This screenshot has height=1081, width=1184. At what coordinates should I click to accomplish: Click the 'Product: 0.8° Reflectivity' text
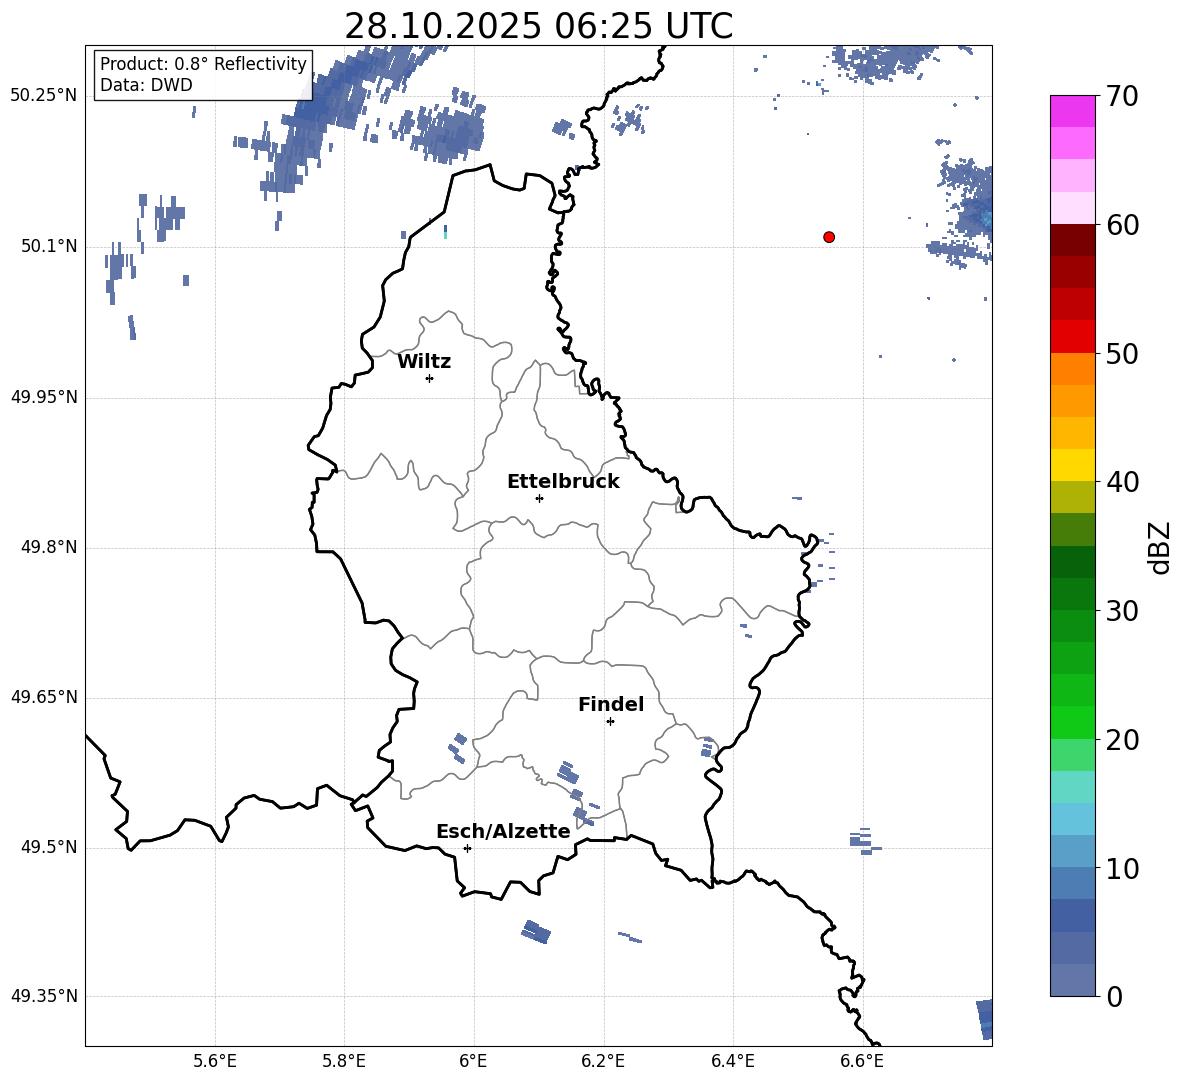(x=203, y=63)
